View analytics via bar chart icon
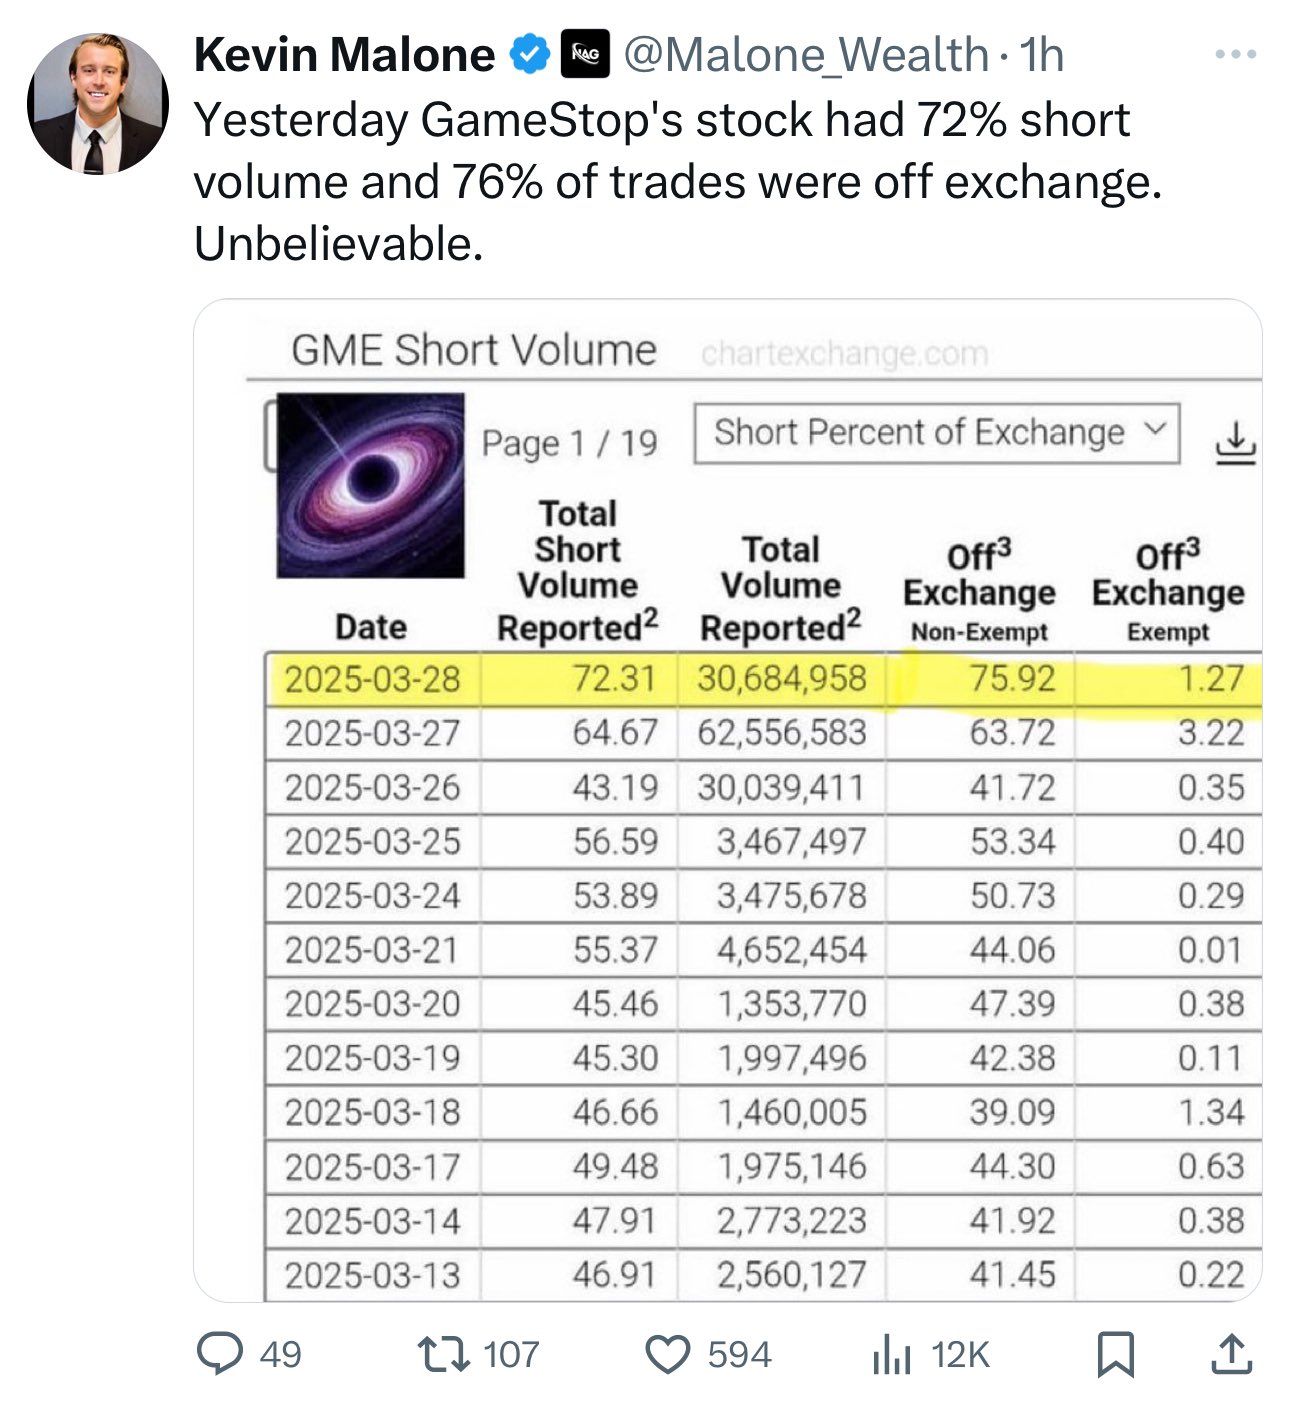1290x1421 pixels. coord(892,1355)
